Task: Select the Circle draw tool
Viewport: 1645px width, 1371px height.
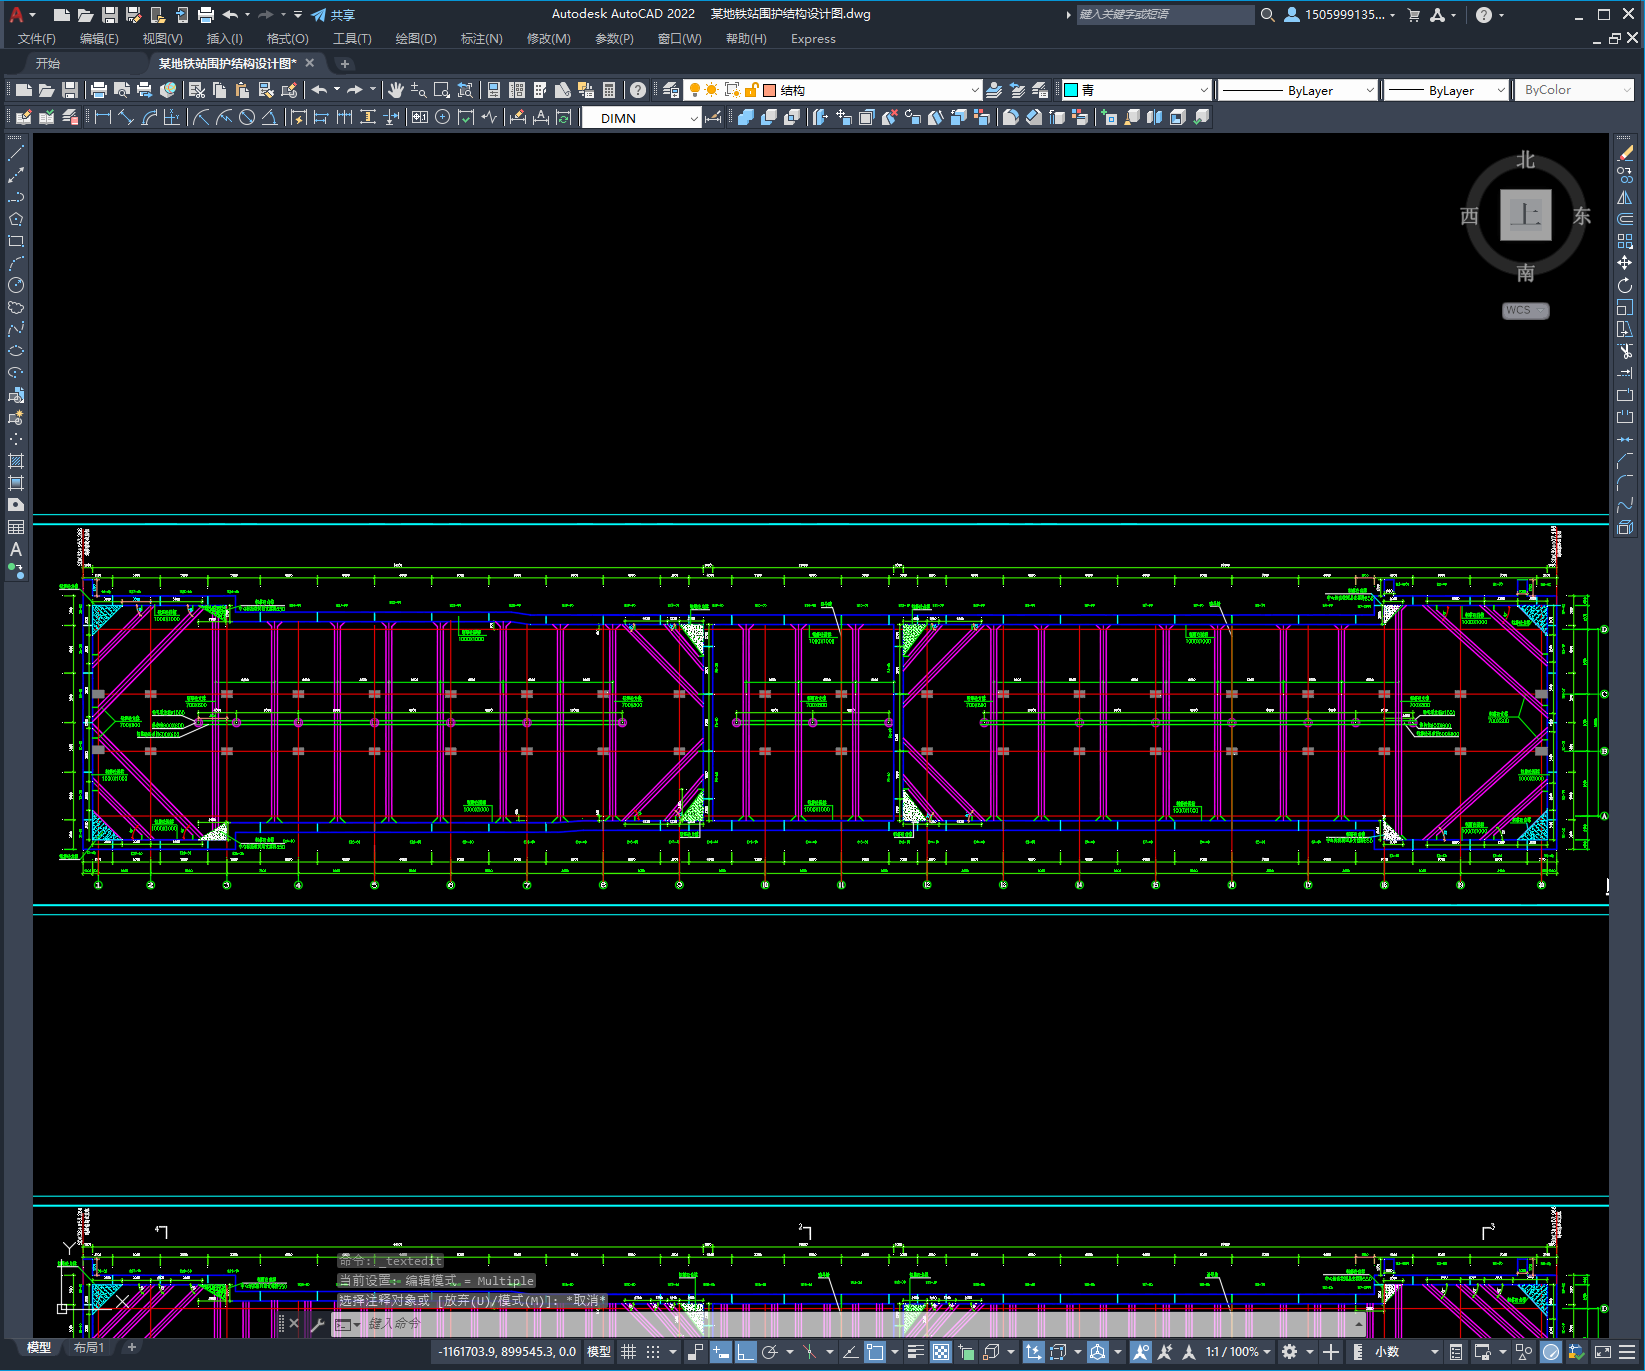Action: click(x=16, y=285)
